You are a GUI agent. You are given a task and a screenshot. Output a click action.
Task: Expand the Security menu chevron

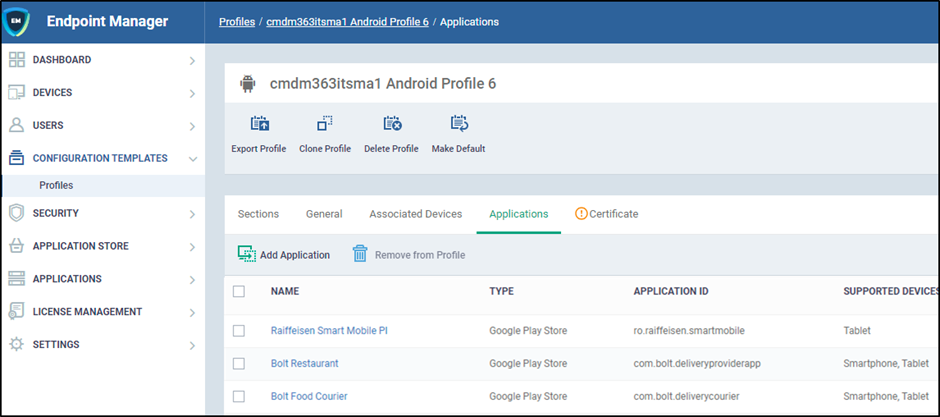tap(192, 214)
